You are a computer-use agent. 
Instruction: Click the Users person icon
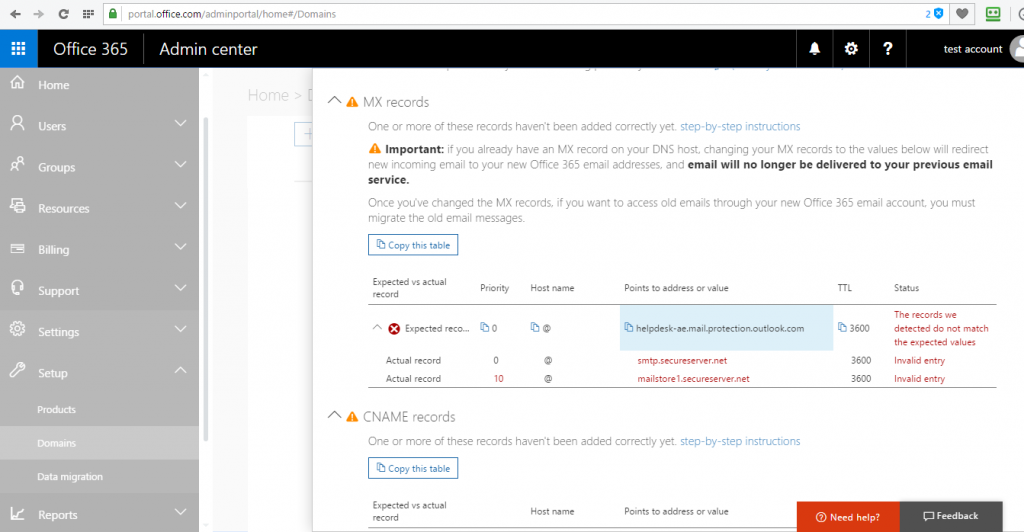pyautogui.click(x=17, y=123)
